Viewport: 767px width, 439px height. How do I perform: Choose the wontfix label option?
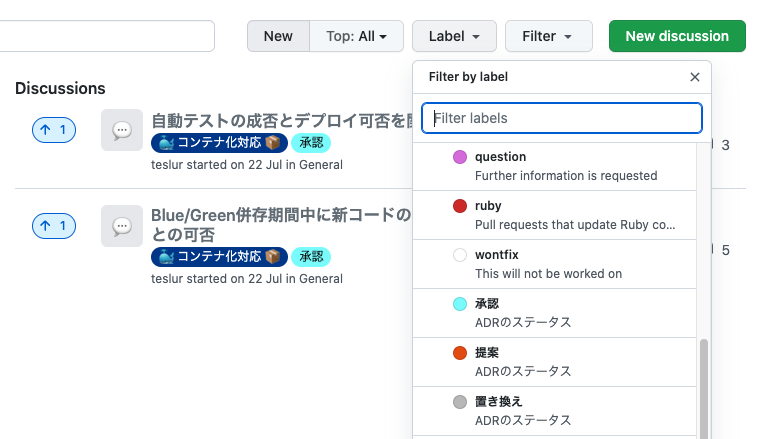click(x=496, y=255)
